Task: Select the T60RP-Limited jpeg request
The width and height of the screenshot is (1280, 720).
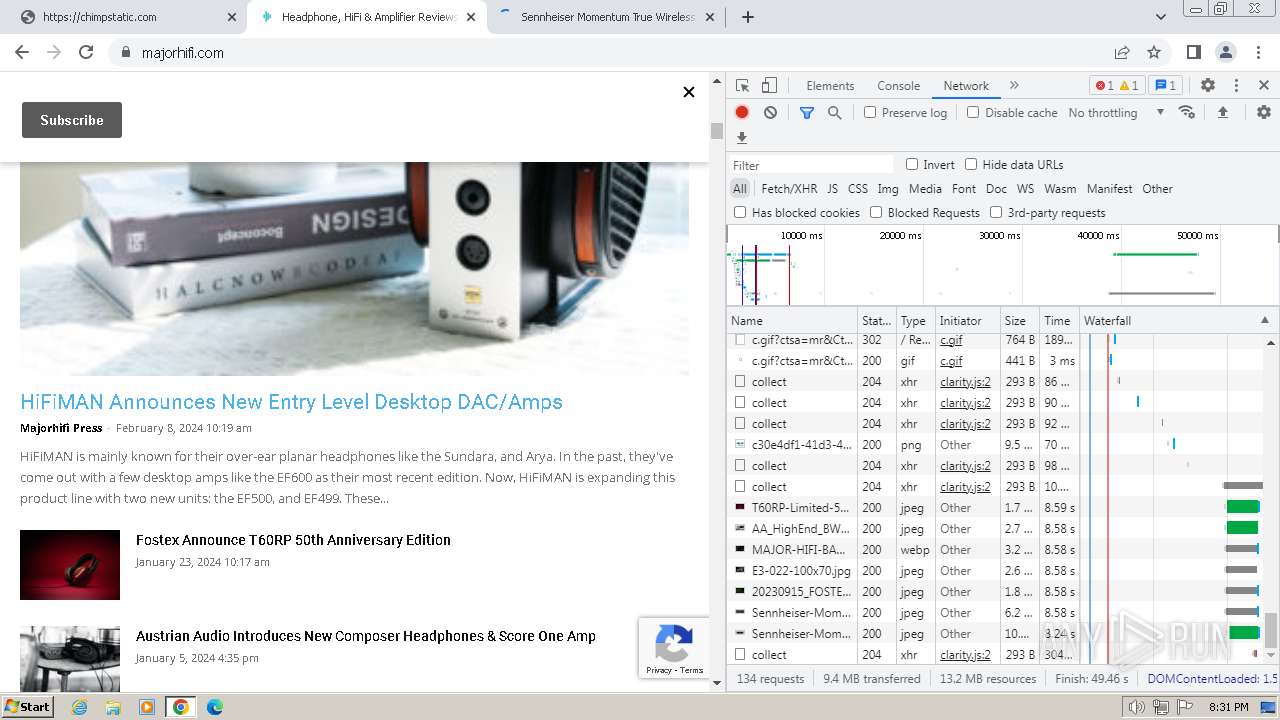Action: 800,508
